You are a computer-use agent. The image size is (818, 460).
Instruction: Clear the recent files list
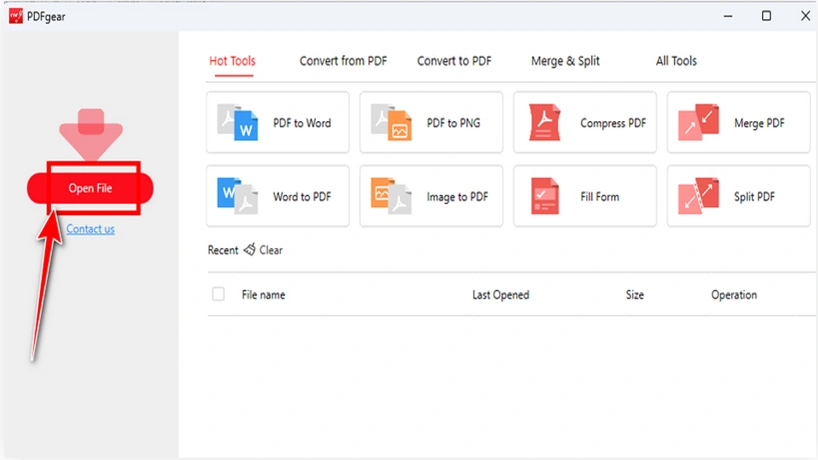[263, 250]
